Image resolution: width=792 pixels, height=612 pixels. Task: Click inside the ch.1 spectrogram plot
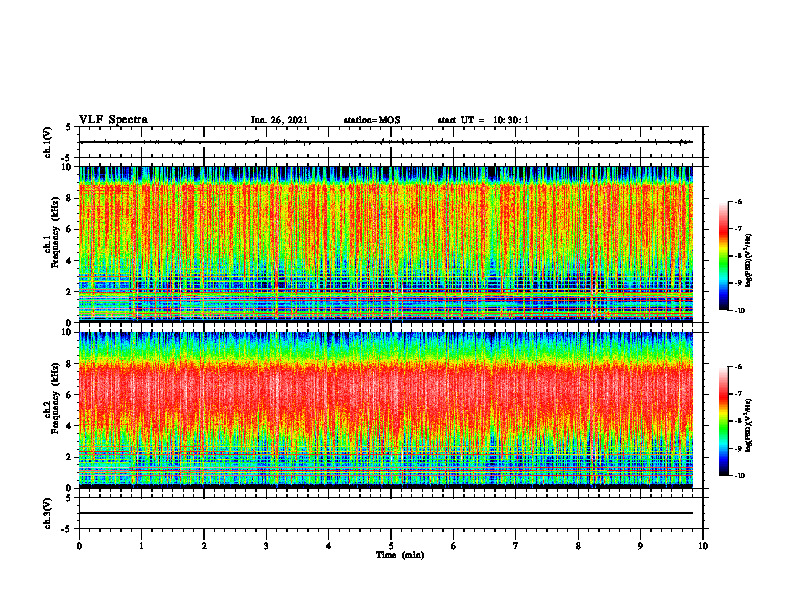386,244
